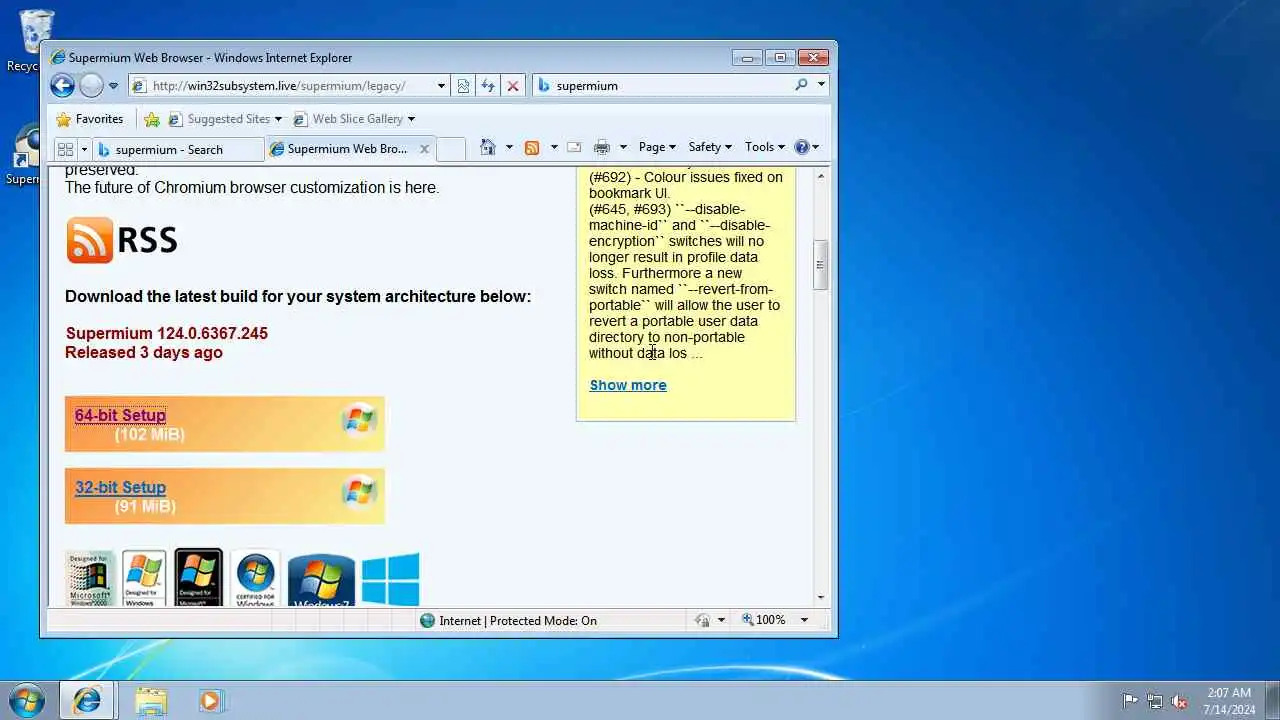This screenshot has height=720, width=1280.
Task: Open the Safety menu
Action: (710, 147)
